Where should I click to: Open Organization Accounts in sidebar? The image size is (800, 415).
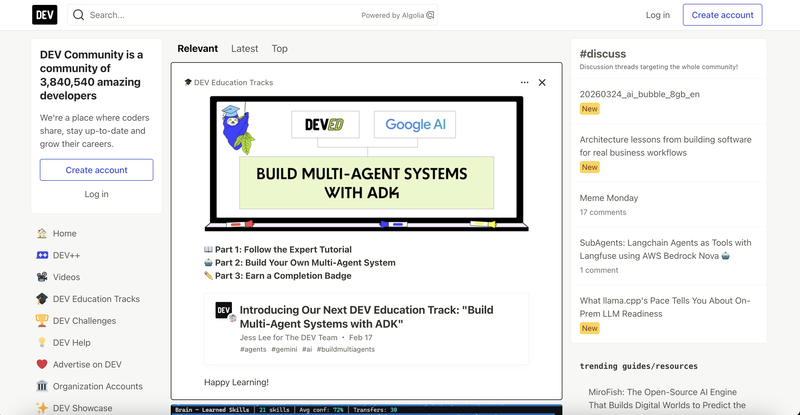(96, 386)
